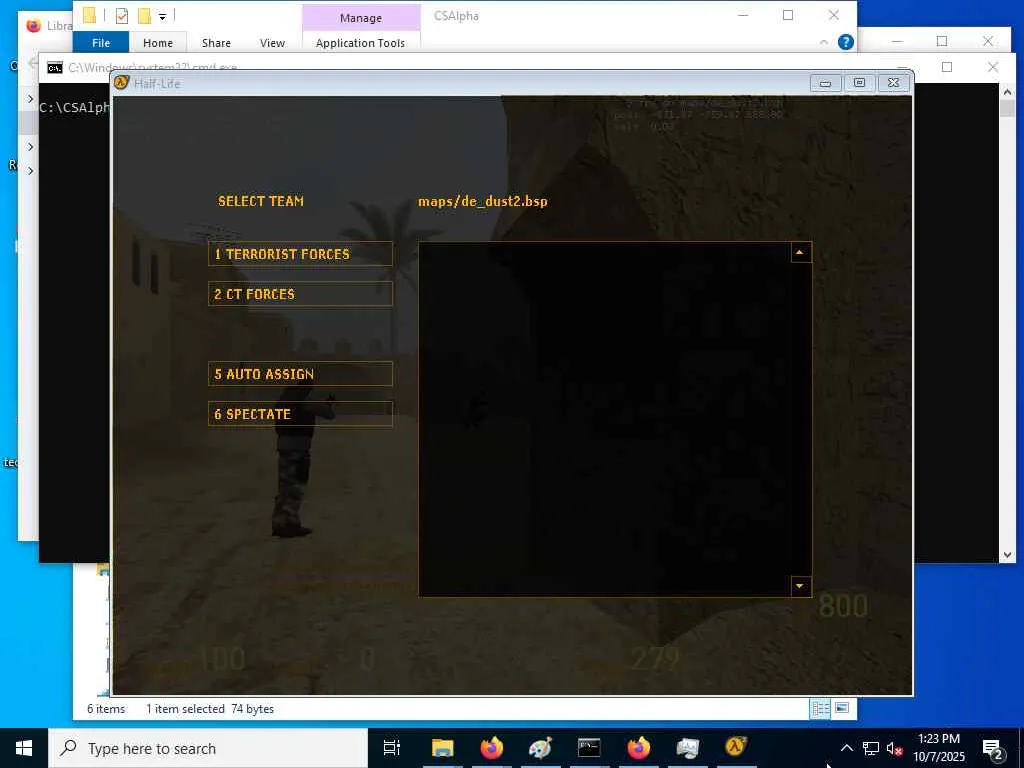
Task: Close the cmd.exe window
Action: (993, 67)
